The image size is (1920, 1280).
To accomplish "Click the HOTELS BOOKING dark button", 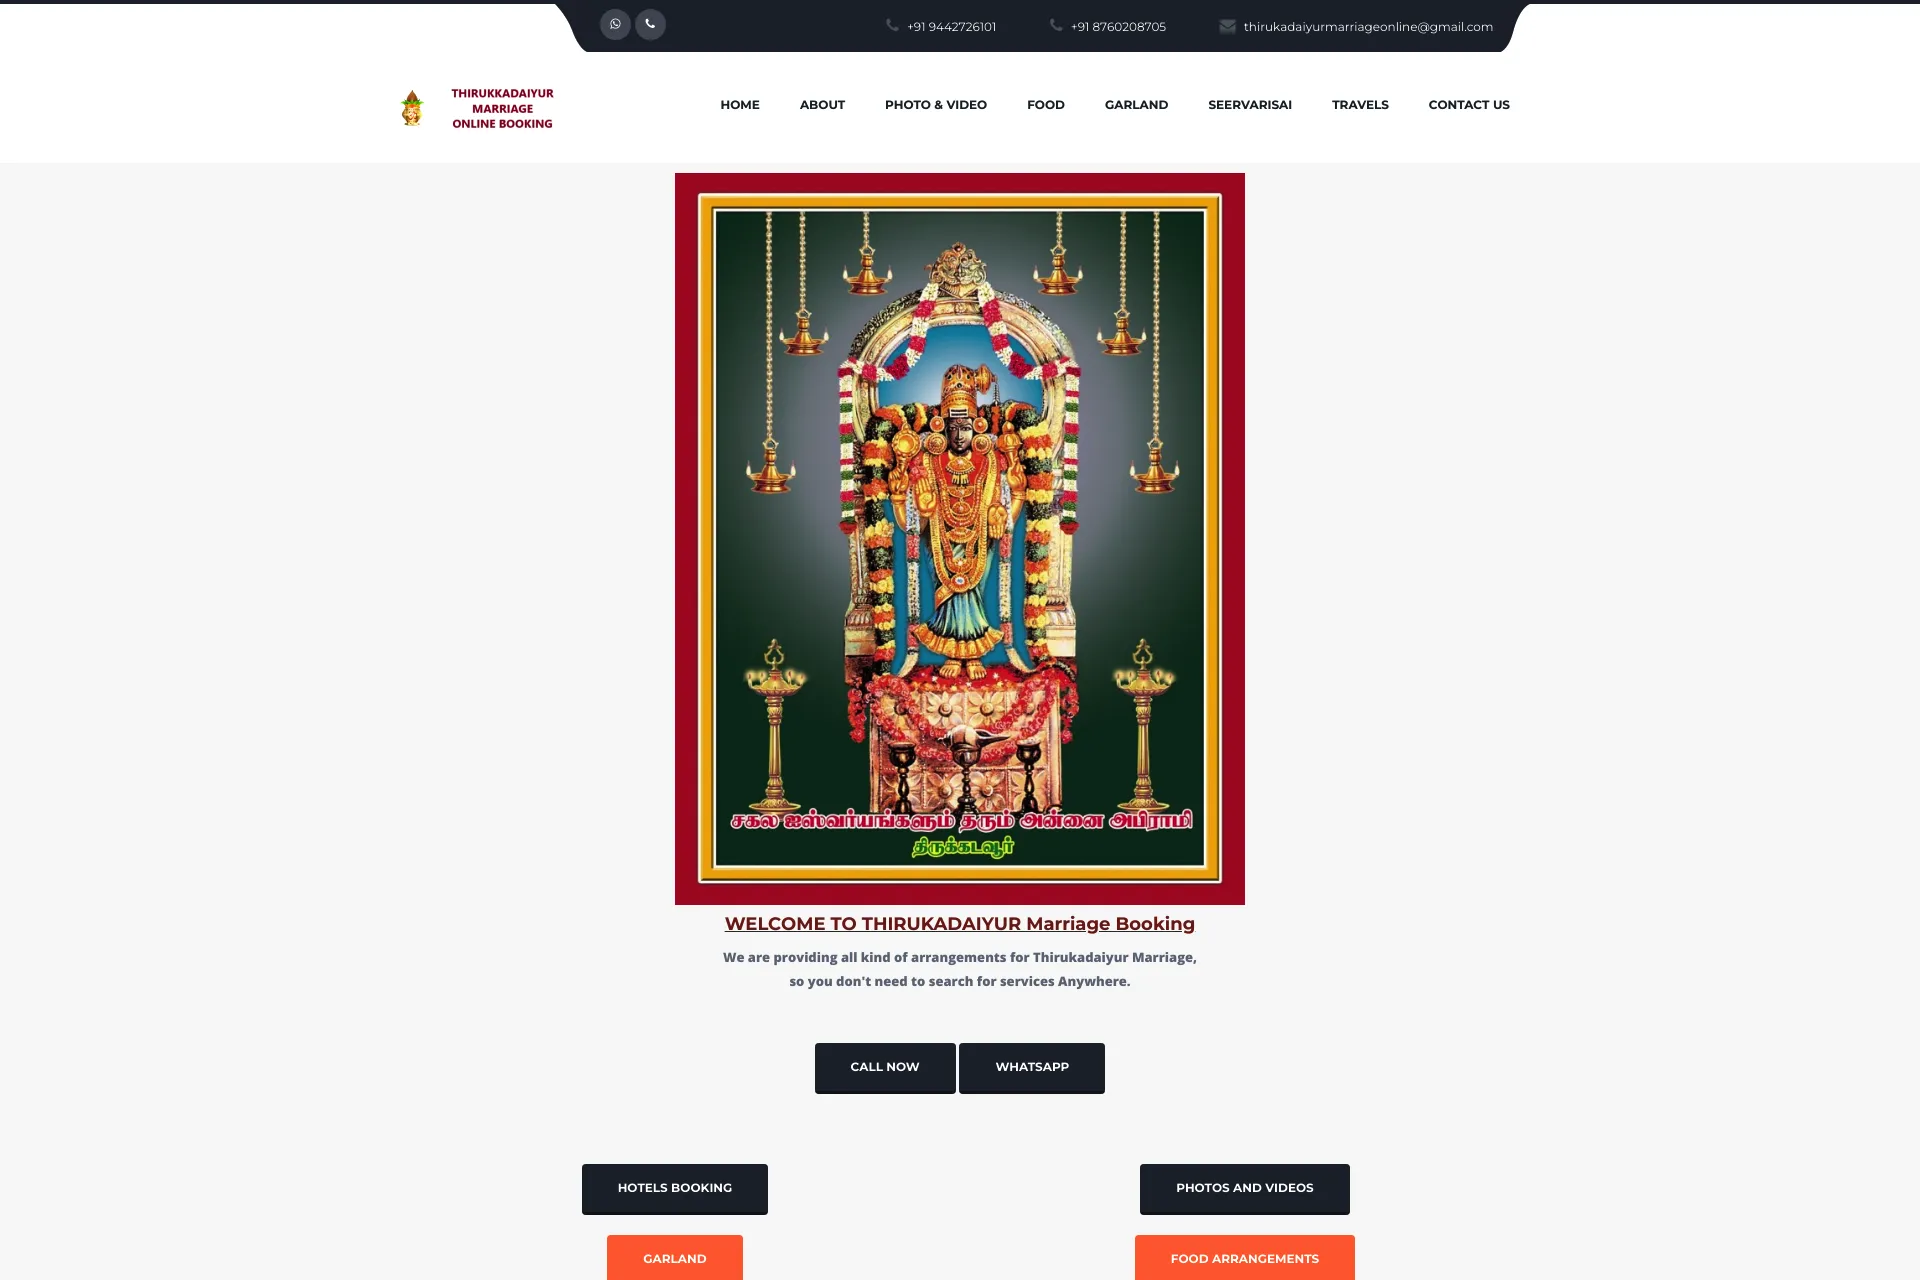I will tap(674, 1187).
